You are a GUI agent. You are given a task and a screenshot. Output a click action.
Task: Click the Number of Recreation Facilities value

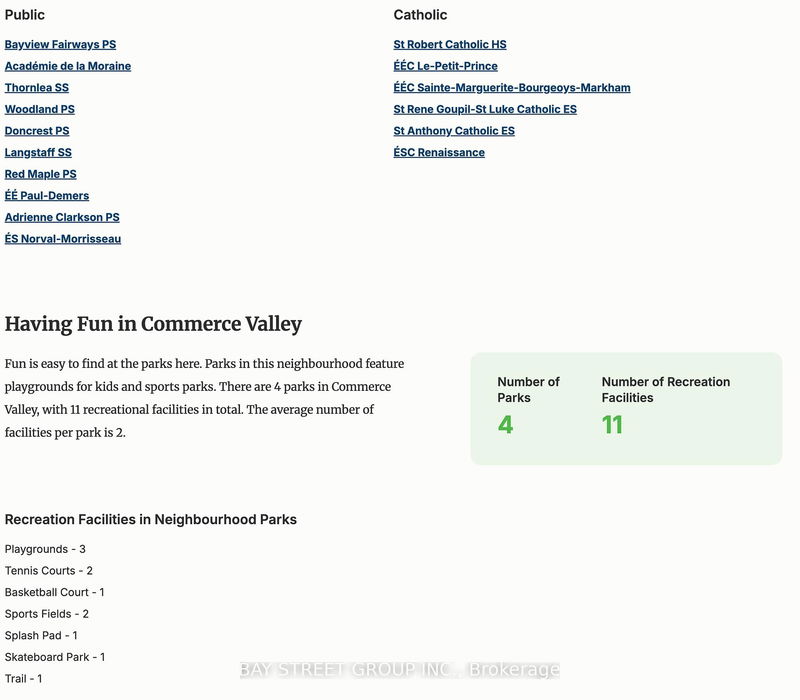tap(612, 424)
